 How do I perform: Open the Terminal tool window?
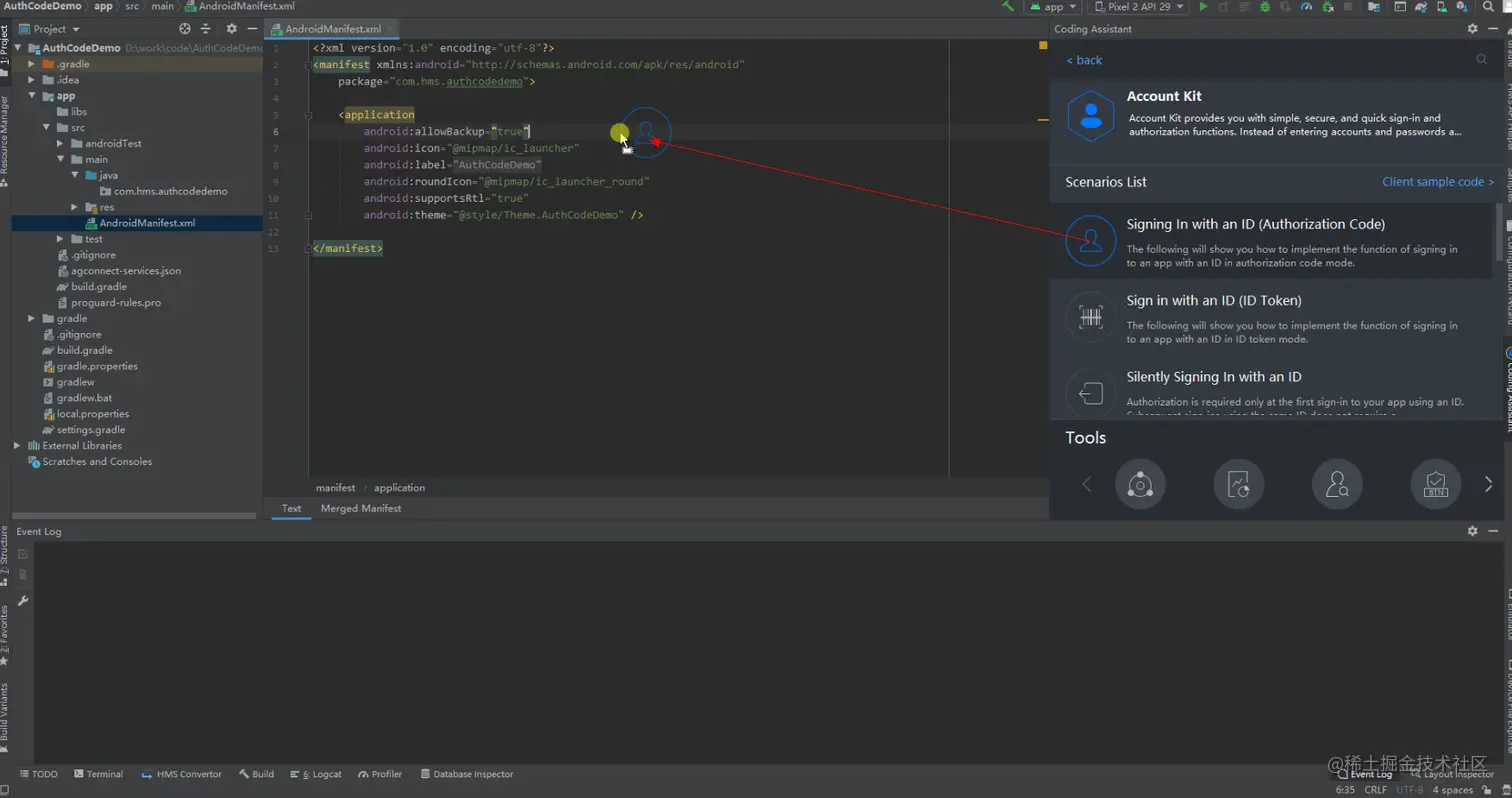coord(98,774)
